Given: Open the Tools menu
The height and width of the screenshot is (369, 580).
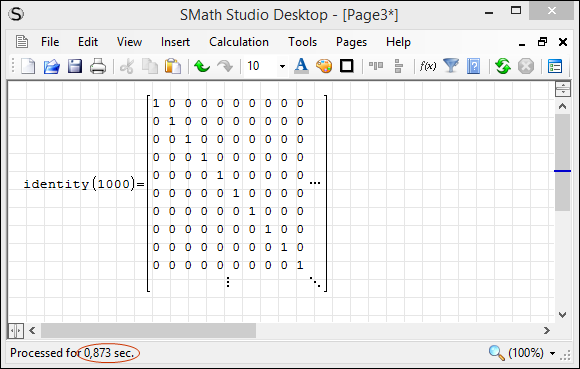Looking at the screenshot, I should pyautogui.click(x=303, y=42).
